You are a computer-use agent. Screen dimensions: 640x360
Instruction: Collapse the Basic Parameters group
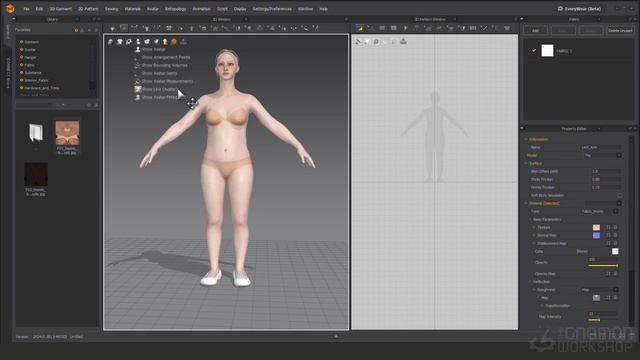point(530,220)
